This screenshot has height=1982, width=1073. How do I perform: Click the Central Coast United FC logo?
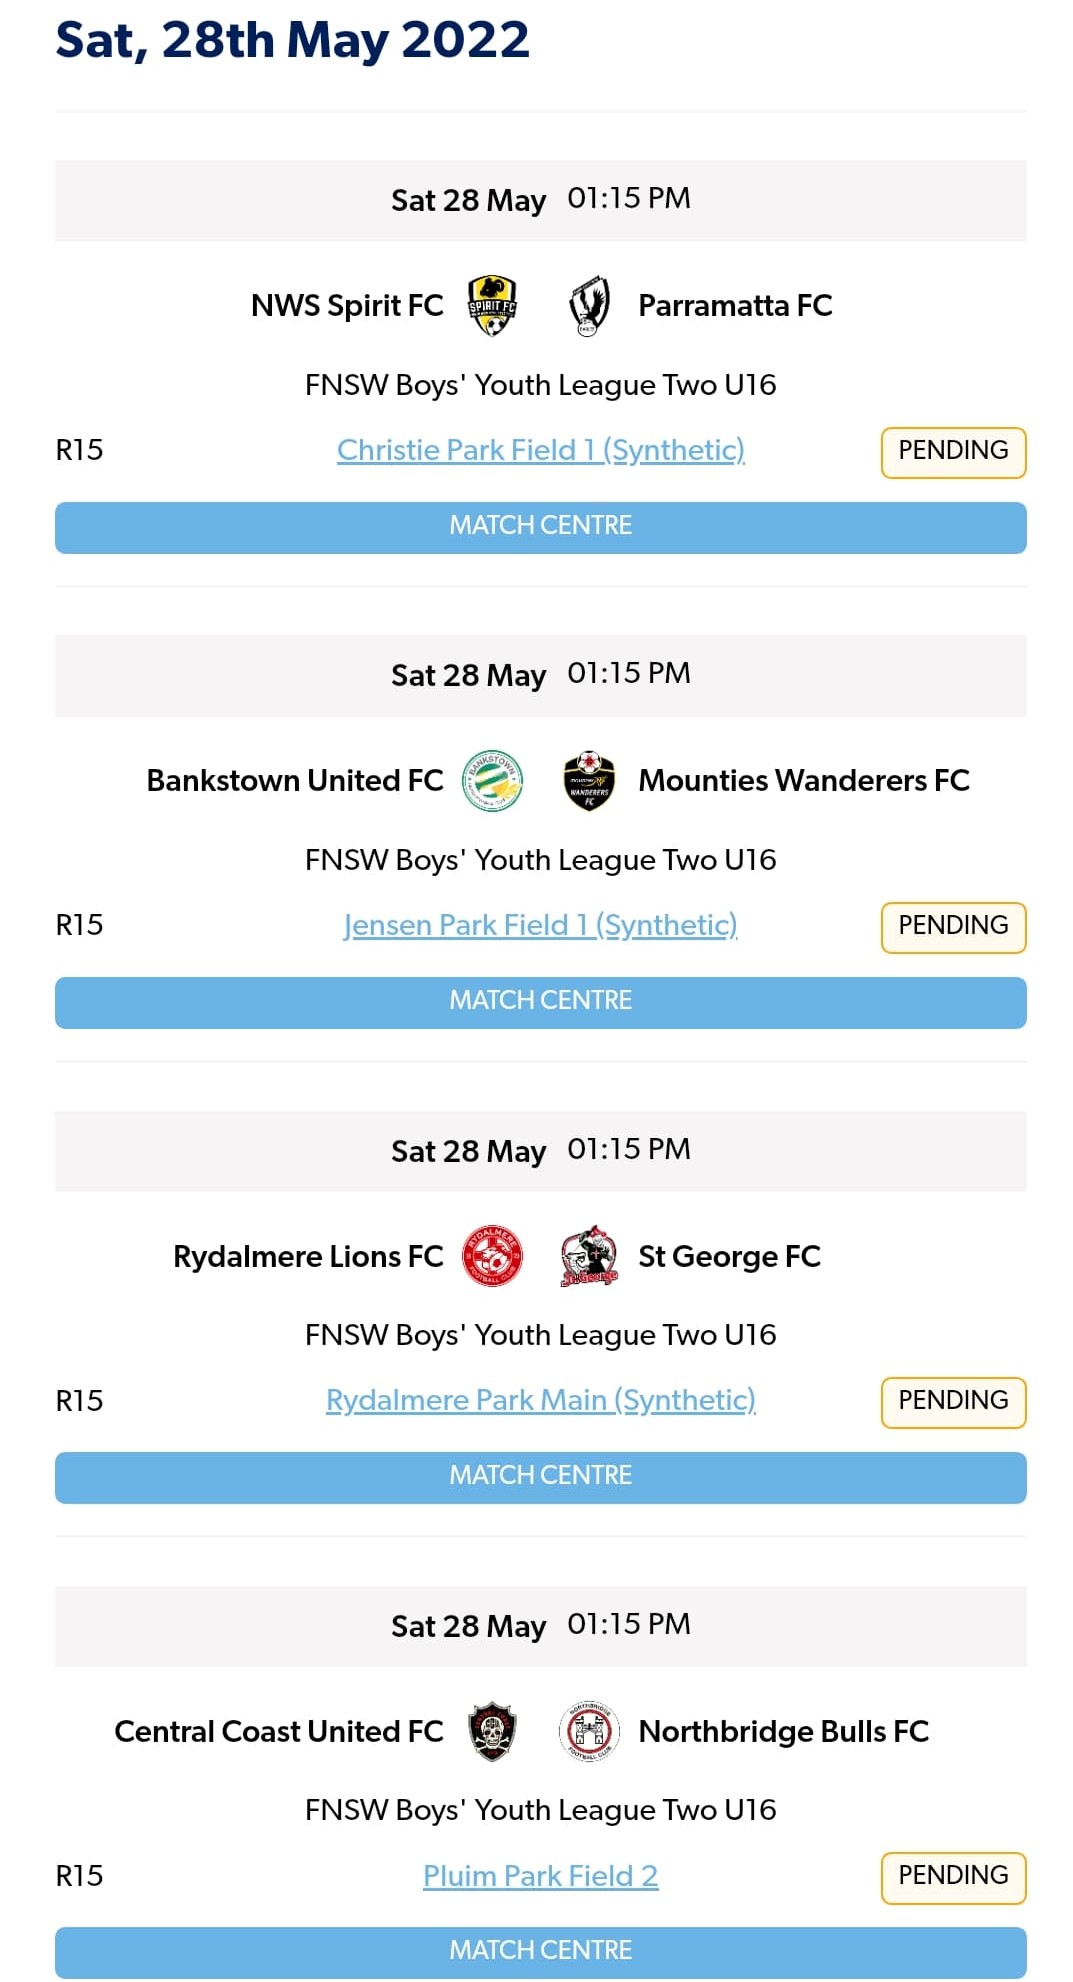491,1731
